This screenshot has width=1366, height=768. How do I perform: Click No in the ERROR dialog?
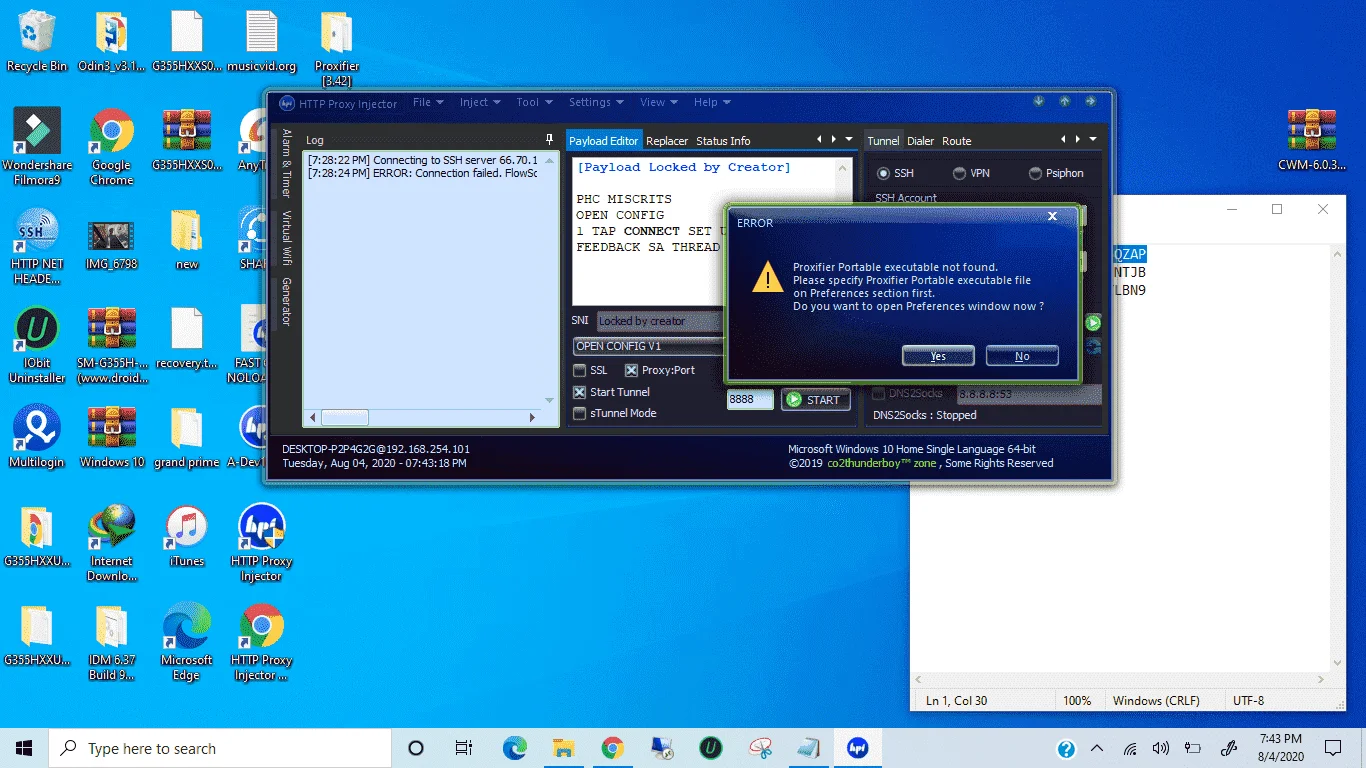pos(1022,356)
